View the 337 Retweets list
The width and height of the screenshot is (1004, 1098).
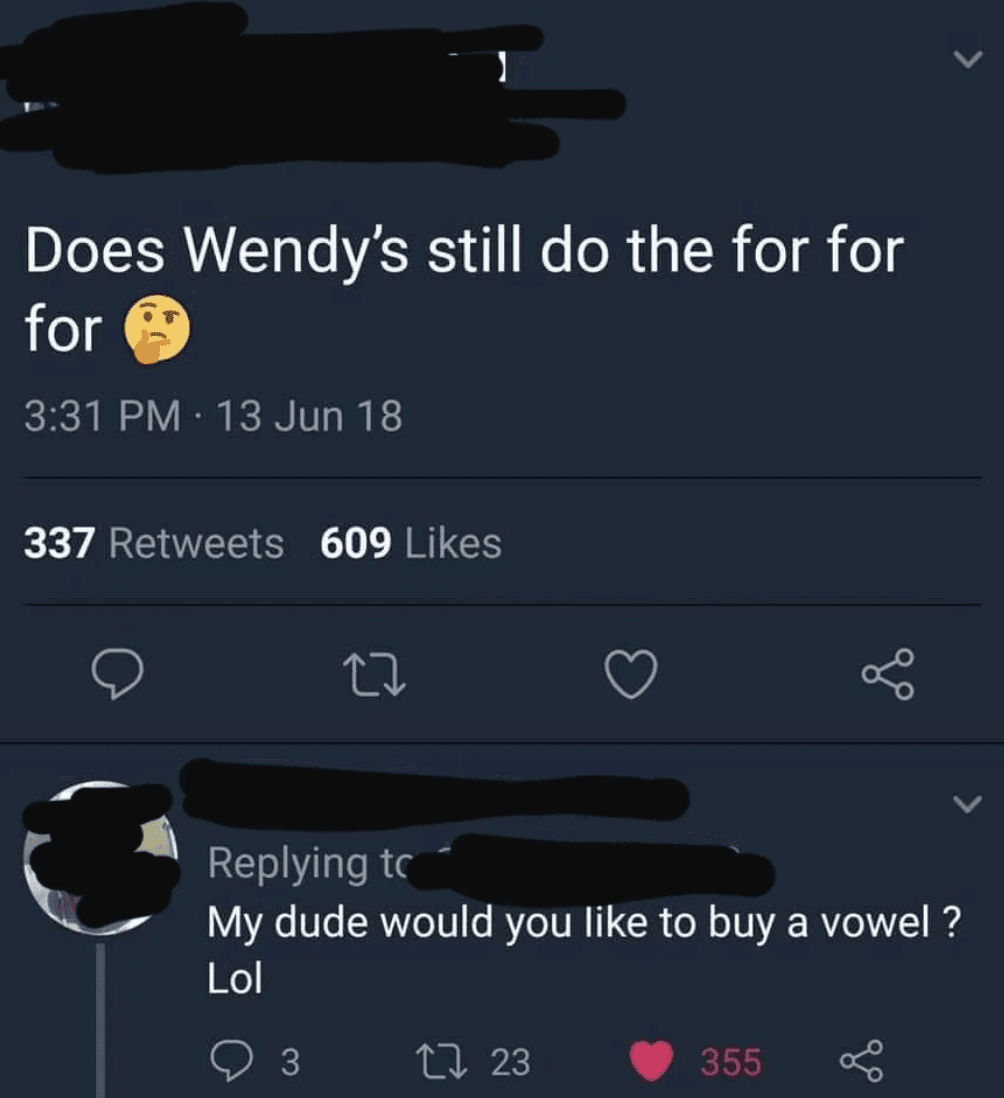pyautogui.click(x=154, y=543)
